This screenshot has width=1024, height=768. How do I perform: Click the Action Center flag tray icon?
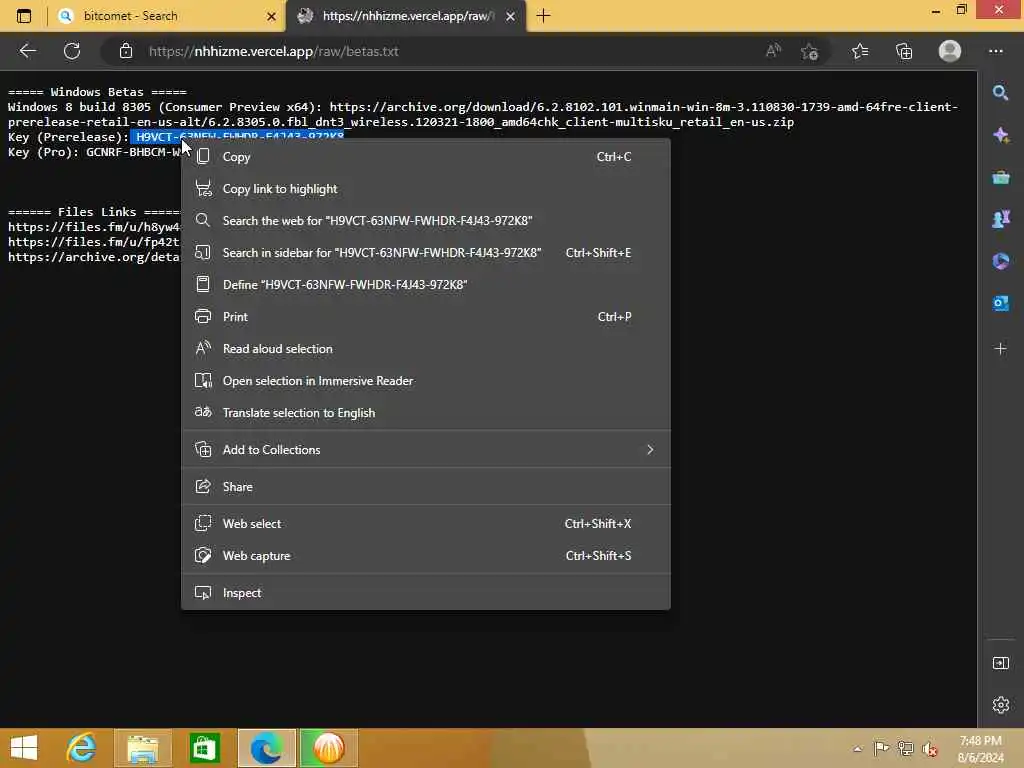881,748
